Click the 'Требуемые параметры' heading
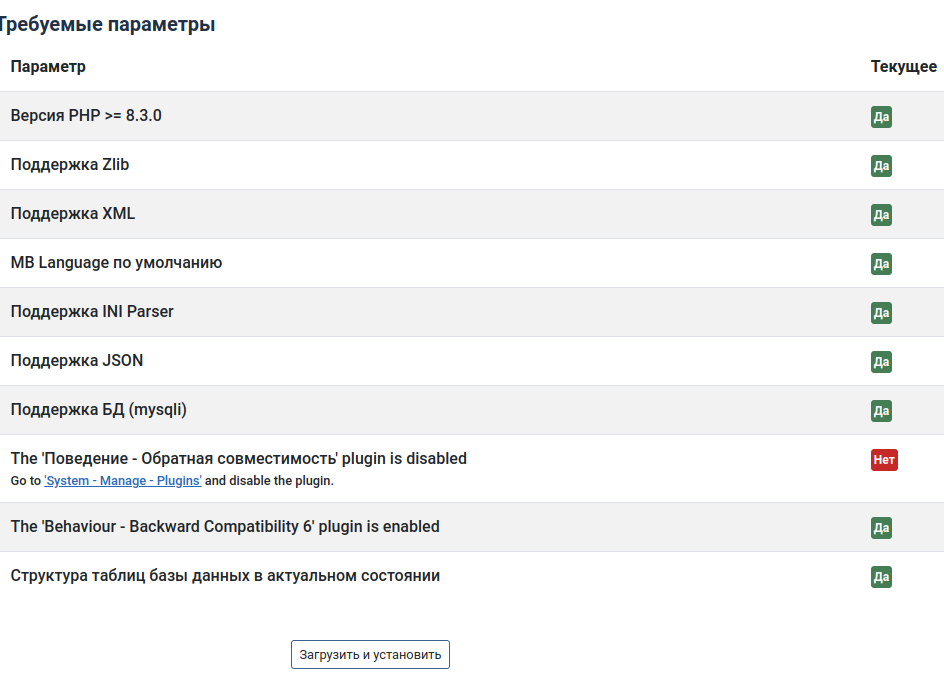The height and width of the screenshot is (676, 944). tap(105, 24)
